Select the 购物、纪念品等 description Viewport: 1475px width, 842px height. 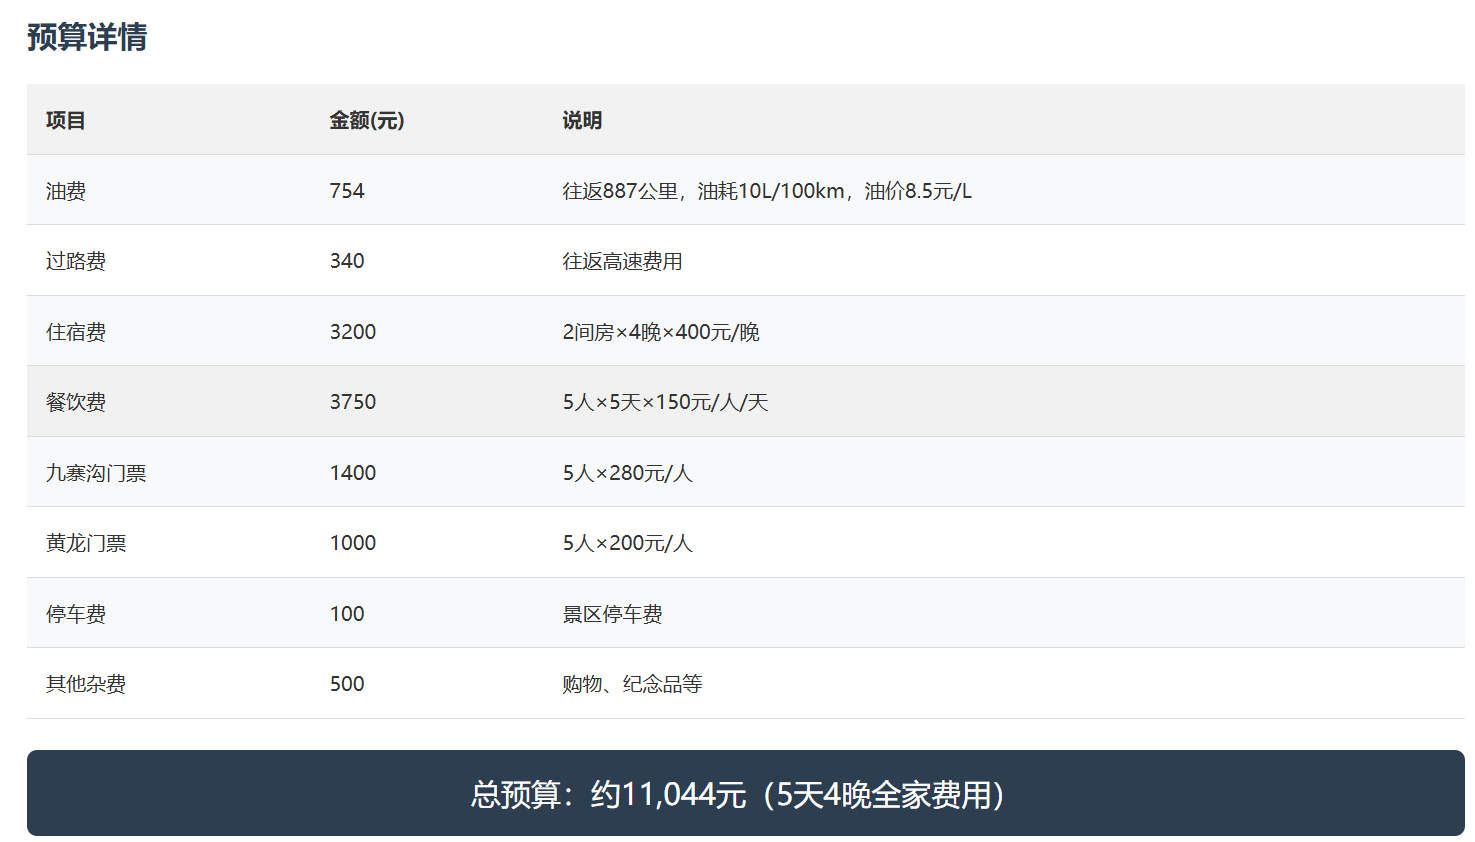632,684
